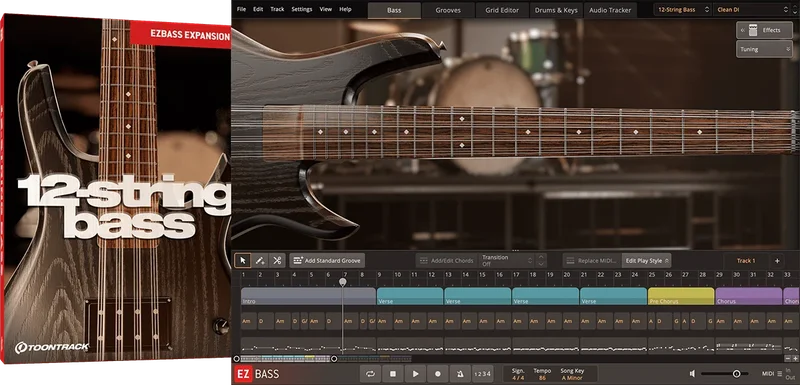
Task: Click the Am chord at bar 9
Action: pos(384,321)
